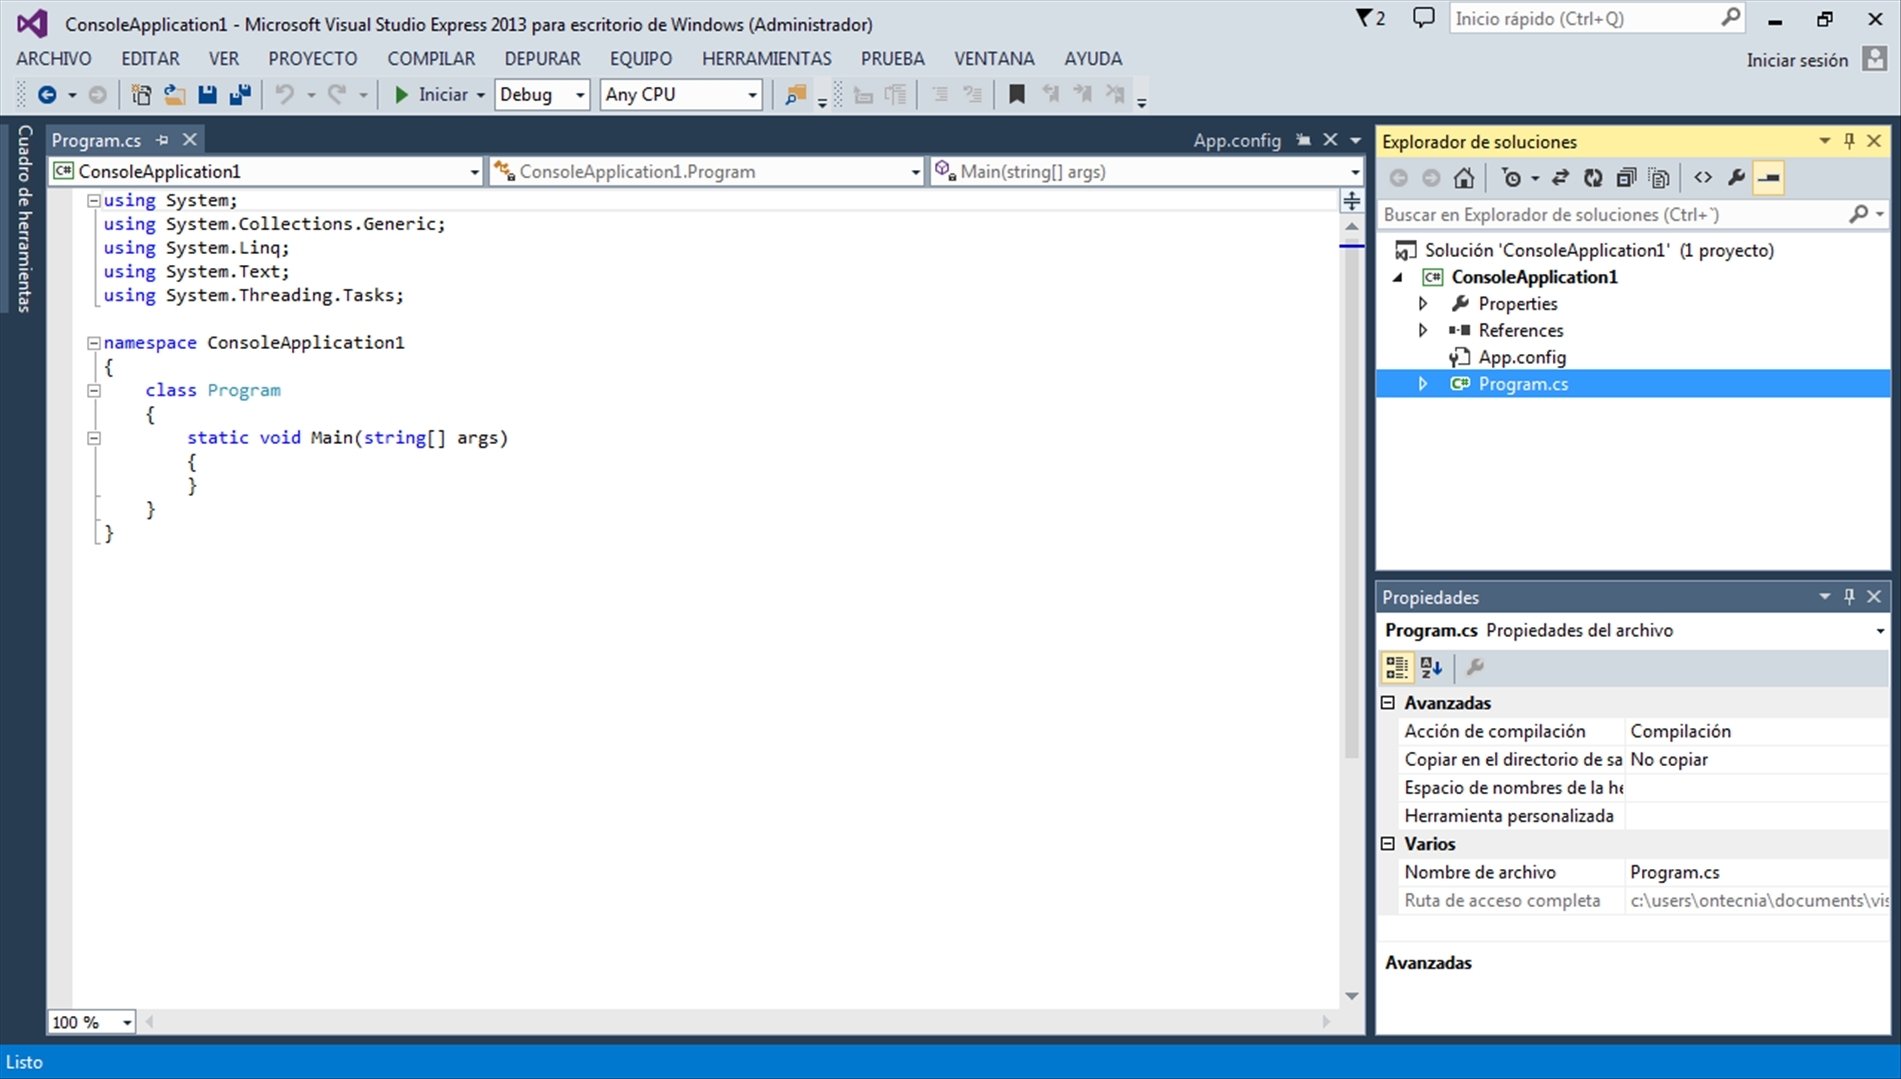Image resolution: width=1901 pixels, height=1079 pixels.
Task: Pin the Propiedades panel
Action: [x=1849, y=597]
